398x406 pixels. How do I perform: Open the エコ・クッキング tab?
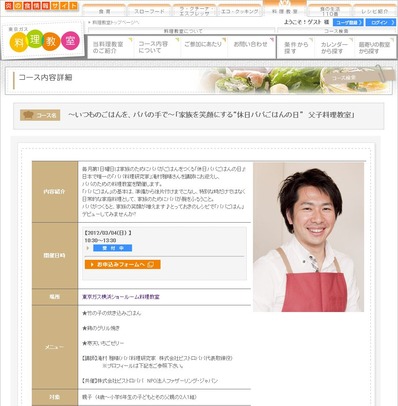(240, 11)
